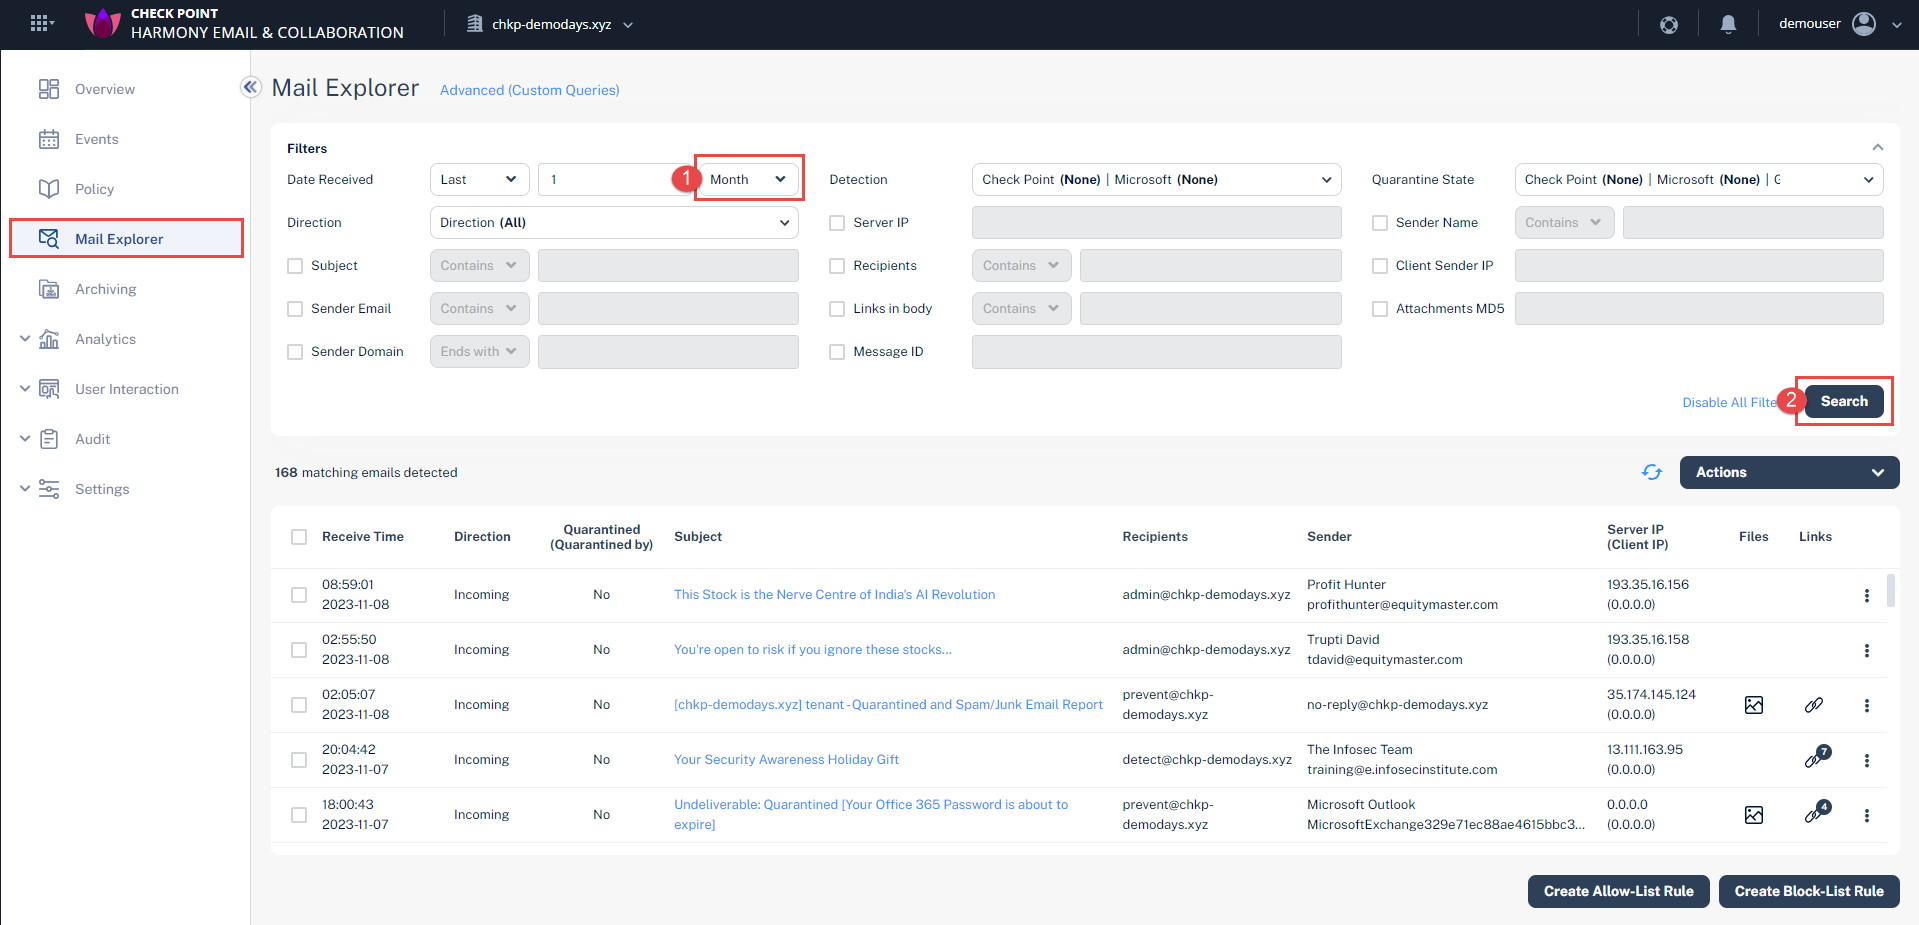Click the Receive Time column header
Image resolution: width=1919 pixels, height=925 pixels.
[363, 537]
